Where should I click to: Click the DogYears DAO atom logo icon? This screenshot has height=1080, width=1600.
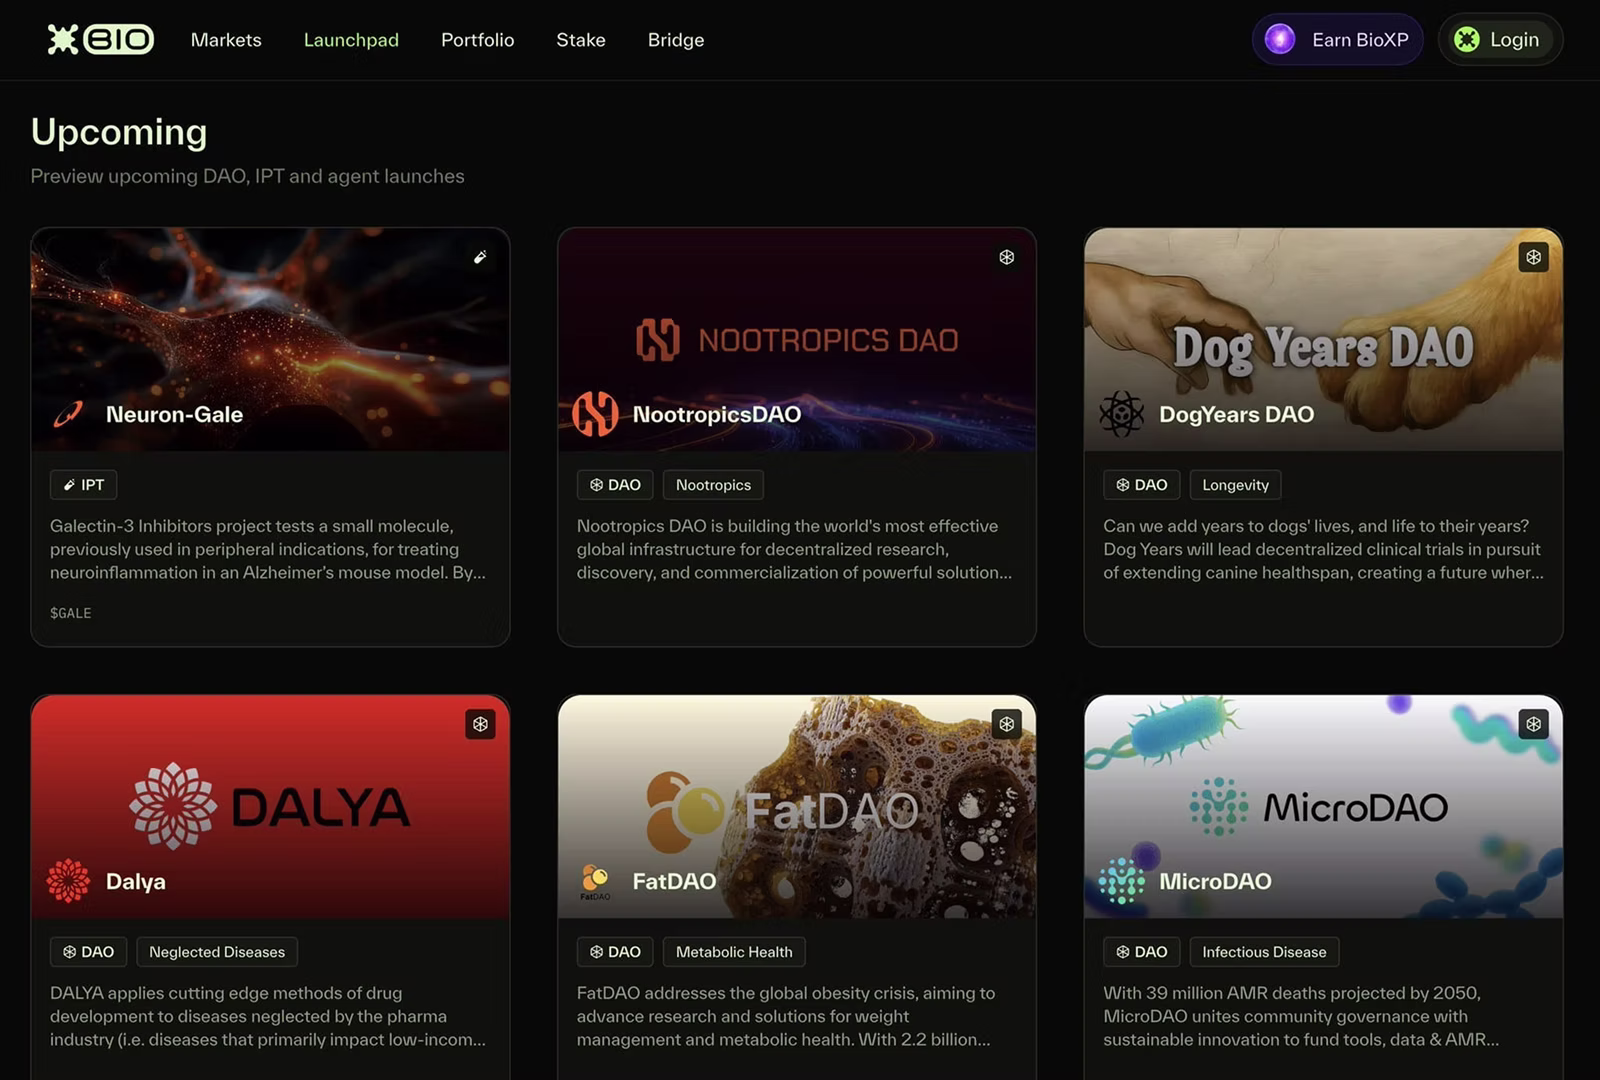(x=1122, y=414)
